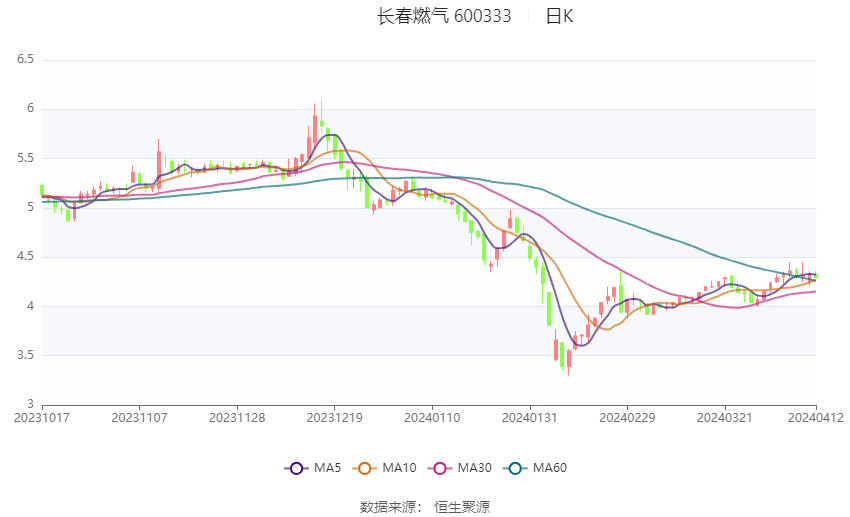Click the x-axis date 20240412
Viewport: 850px width, 517px height.
click(x=816, y=418)
